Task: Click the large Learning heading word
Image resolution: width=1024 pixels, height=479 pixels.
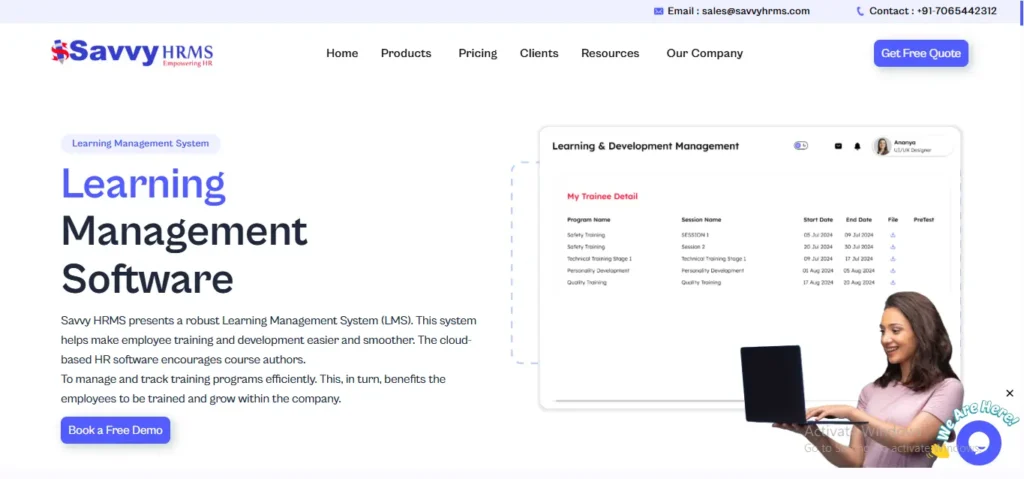Action: click(143, 184)
